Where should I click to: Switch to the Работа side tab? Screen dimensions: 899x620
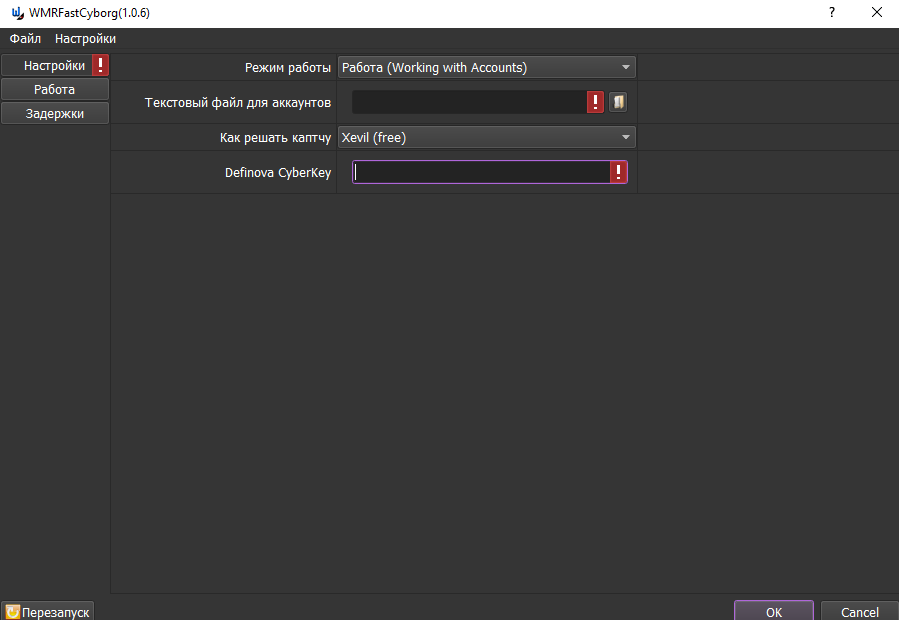(54, 90)
